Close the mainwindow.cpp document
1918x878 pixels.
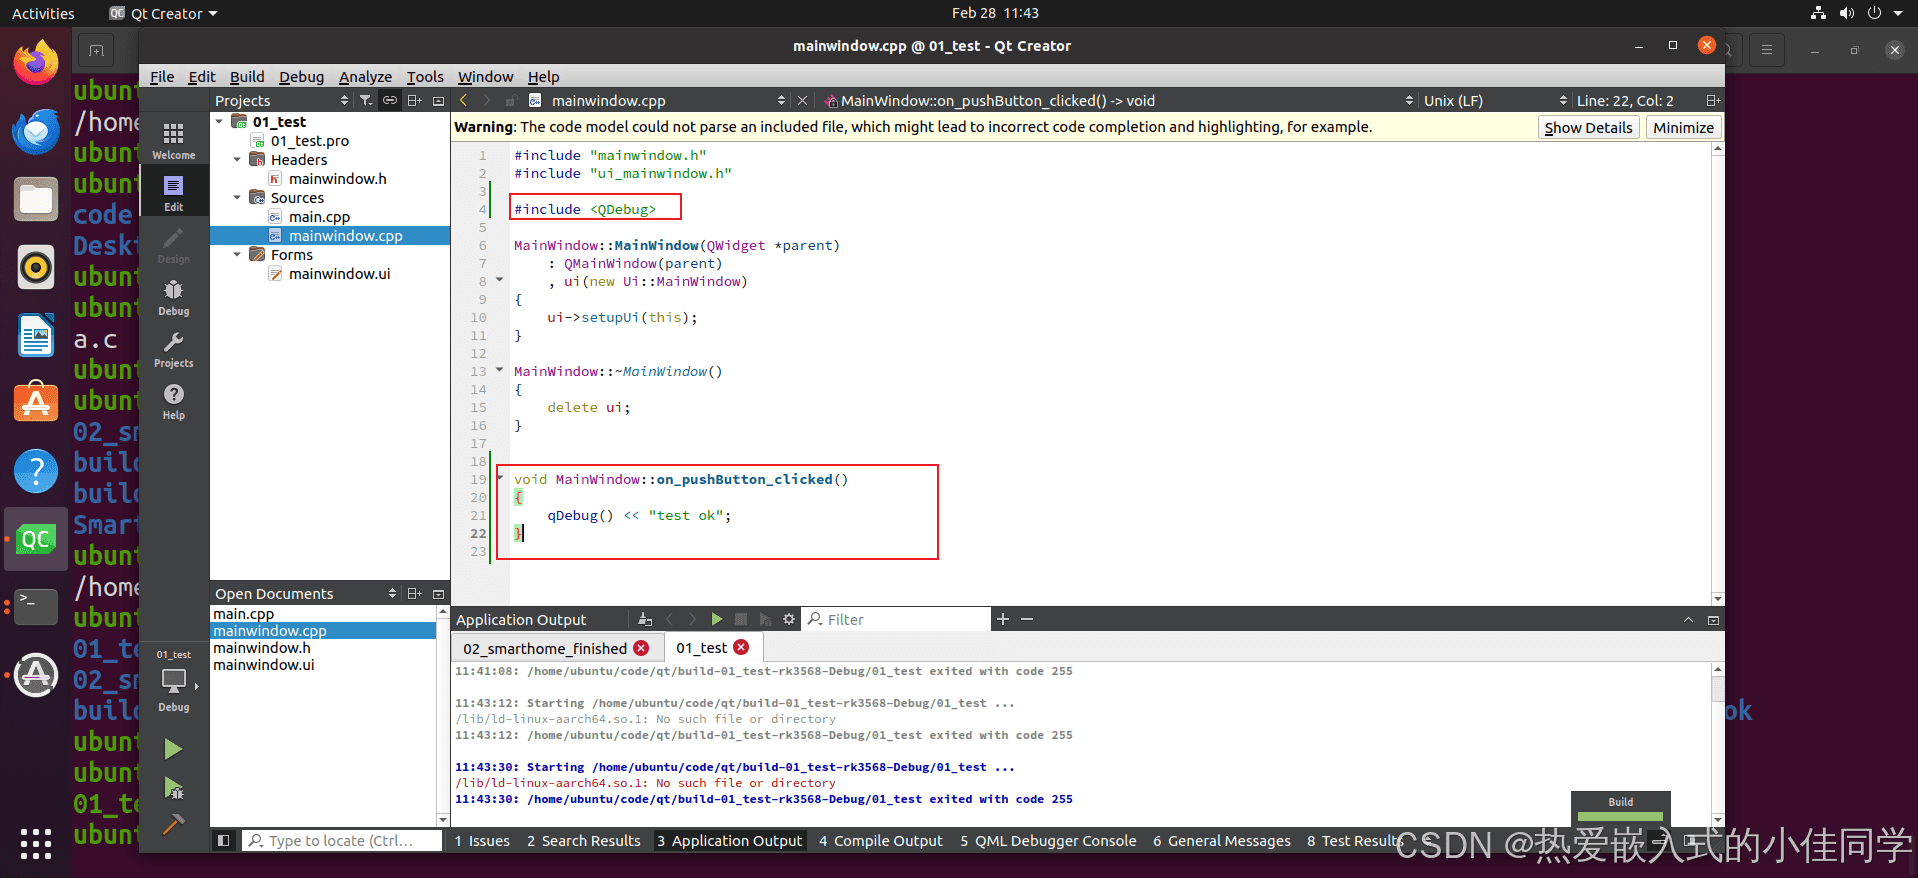802,101
